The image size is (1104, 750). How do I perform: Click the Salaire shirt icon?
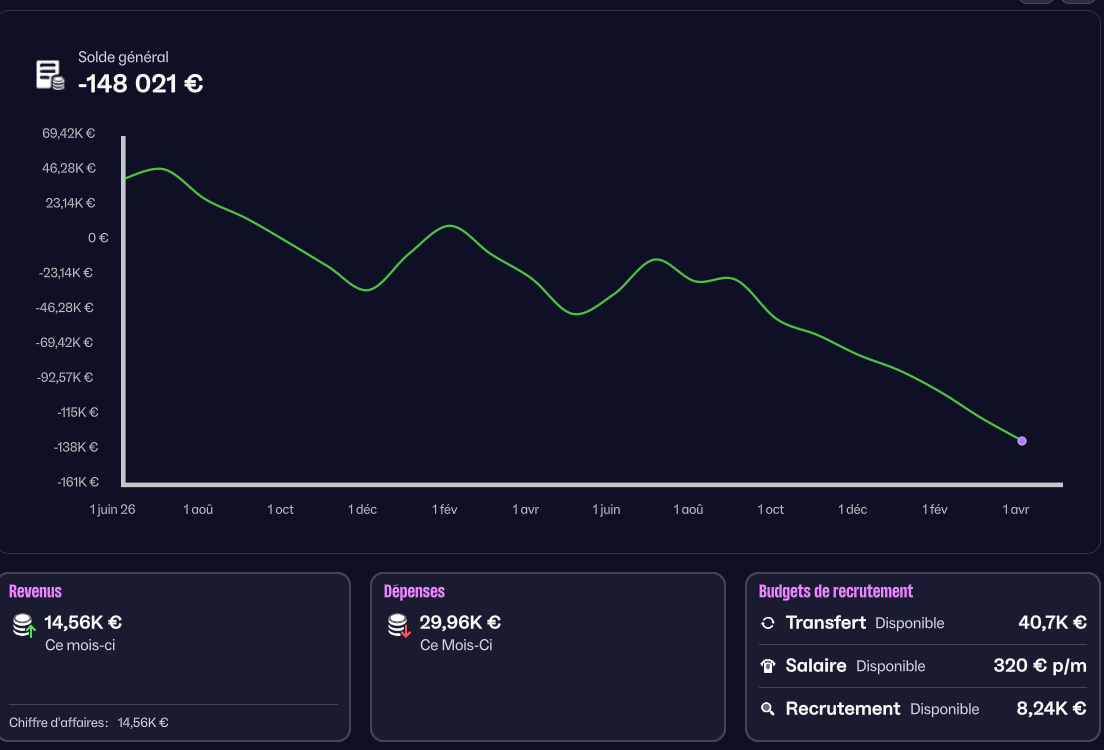[768, 665]
